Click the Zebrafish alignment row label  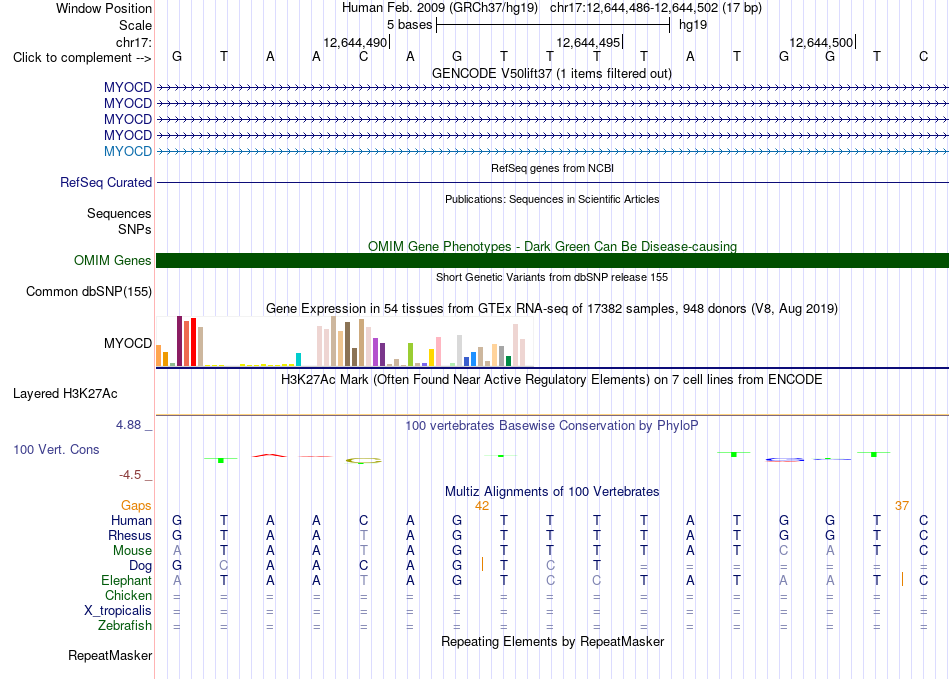coord(125,625)
